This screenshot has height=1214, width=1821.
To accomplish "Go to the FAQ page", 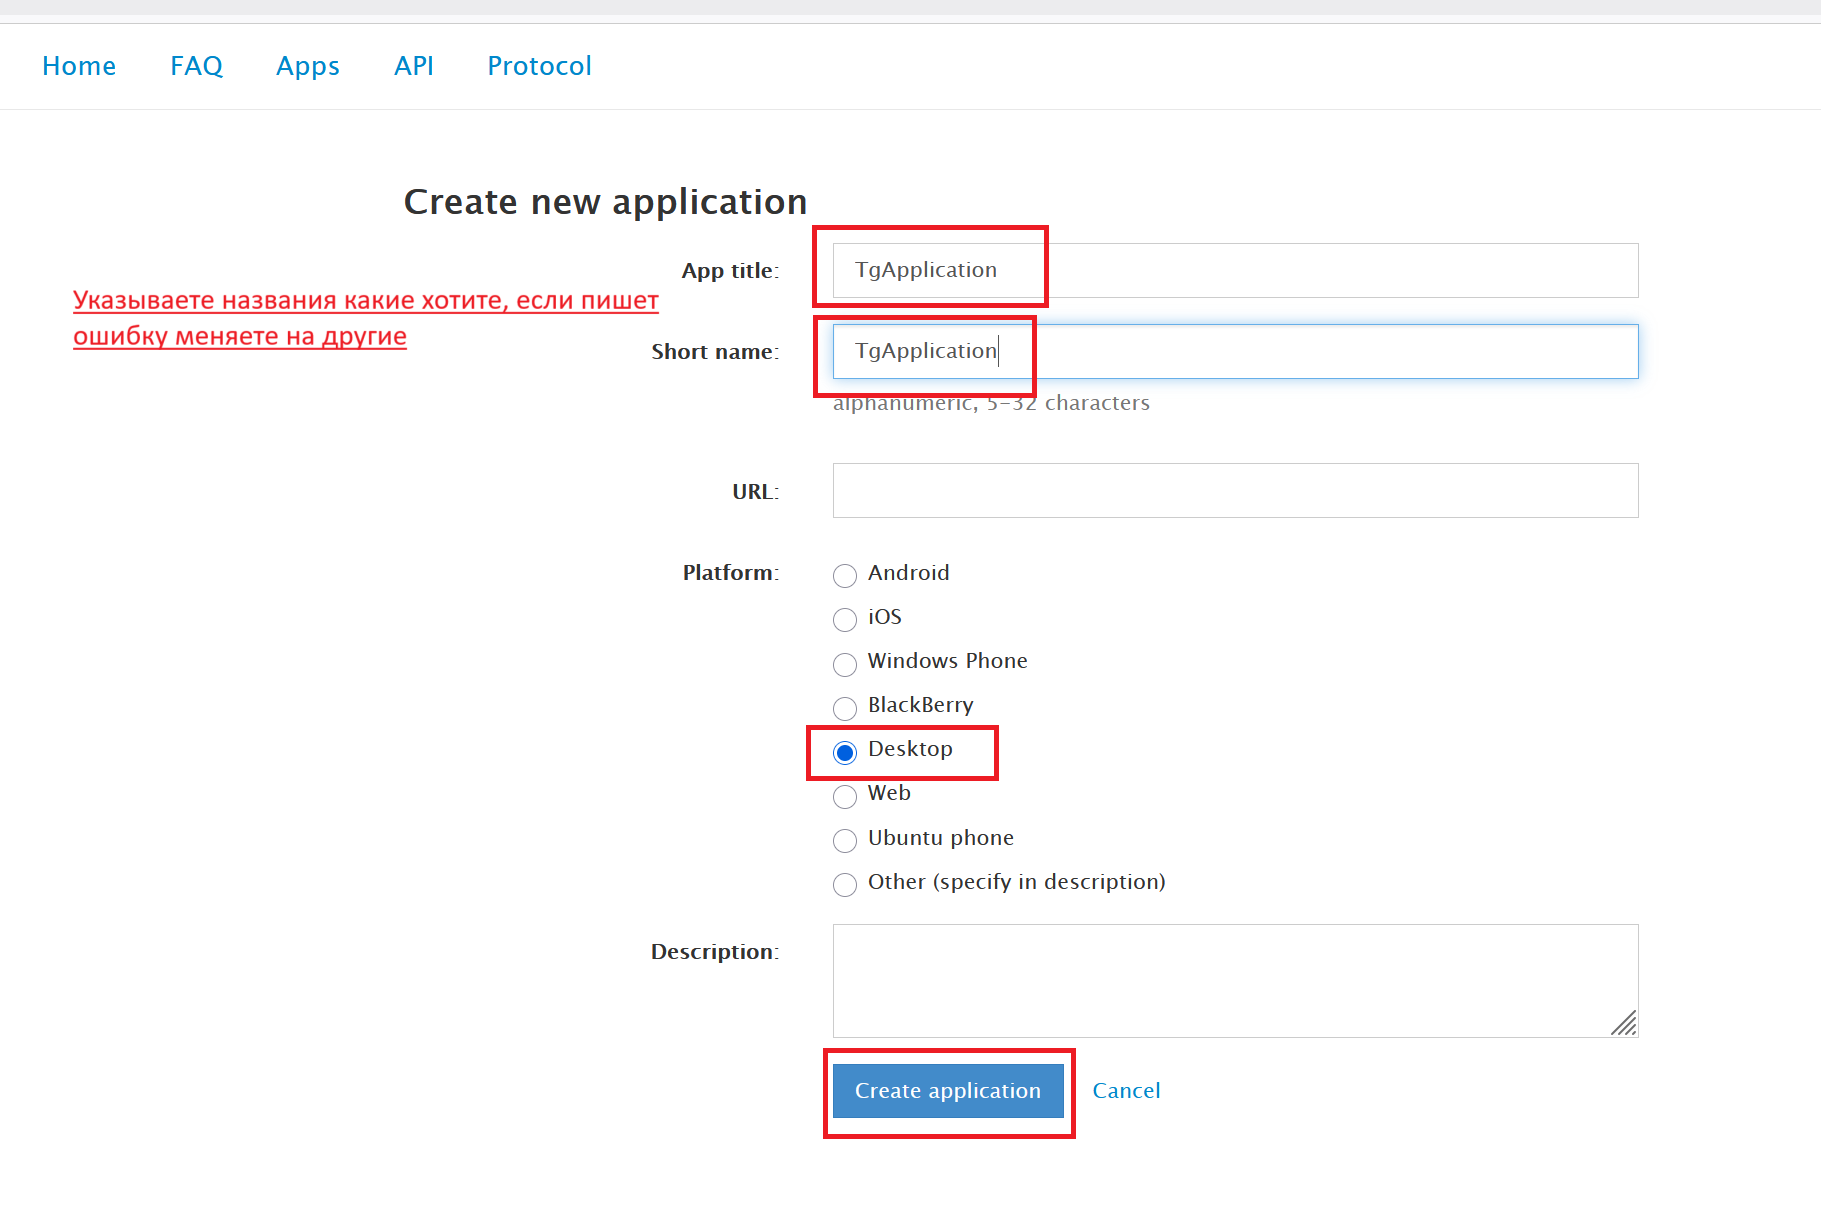I will tap(196, 66).
